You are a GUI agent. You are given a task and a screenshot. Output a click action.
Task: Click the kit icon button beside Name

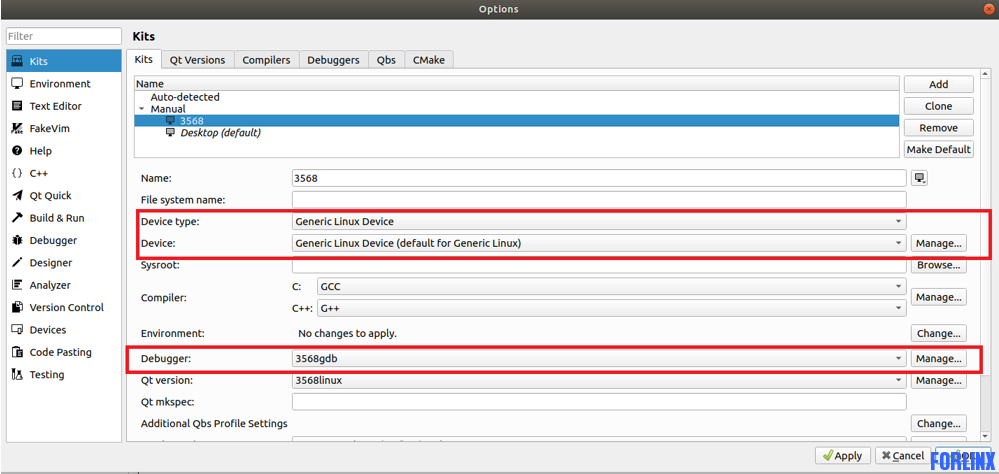[x=919, y=178]
